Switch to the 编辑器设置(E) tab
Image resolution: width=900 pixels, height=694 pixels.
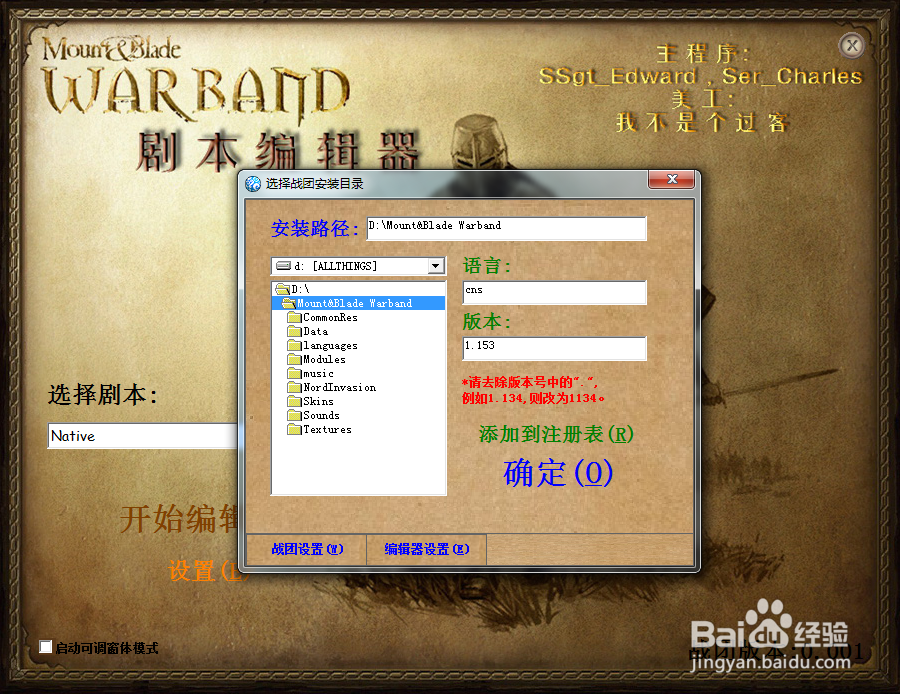pyautogui.click(x=427, y=549)
